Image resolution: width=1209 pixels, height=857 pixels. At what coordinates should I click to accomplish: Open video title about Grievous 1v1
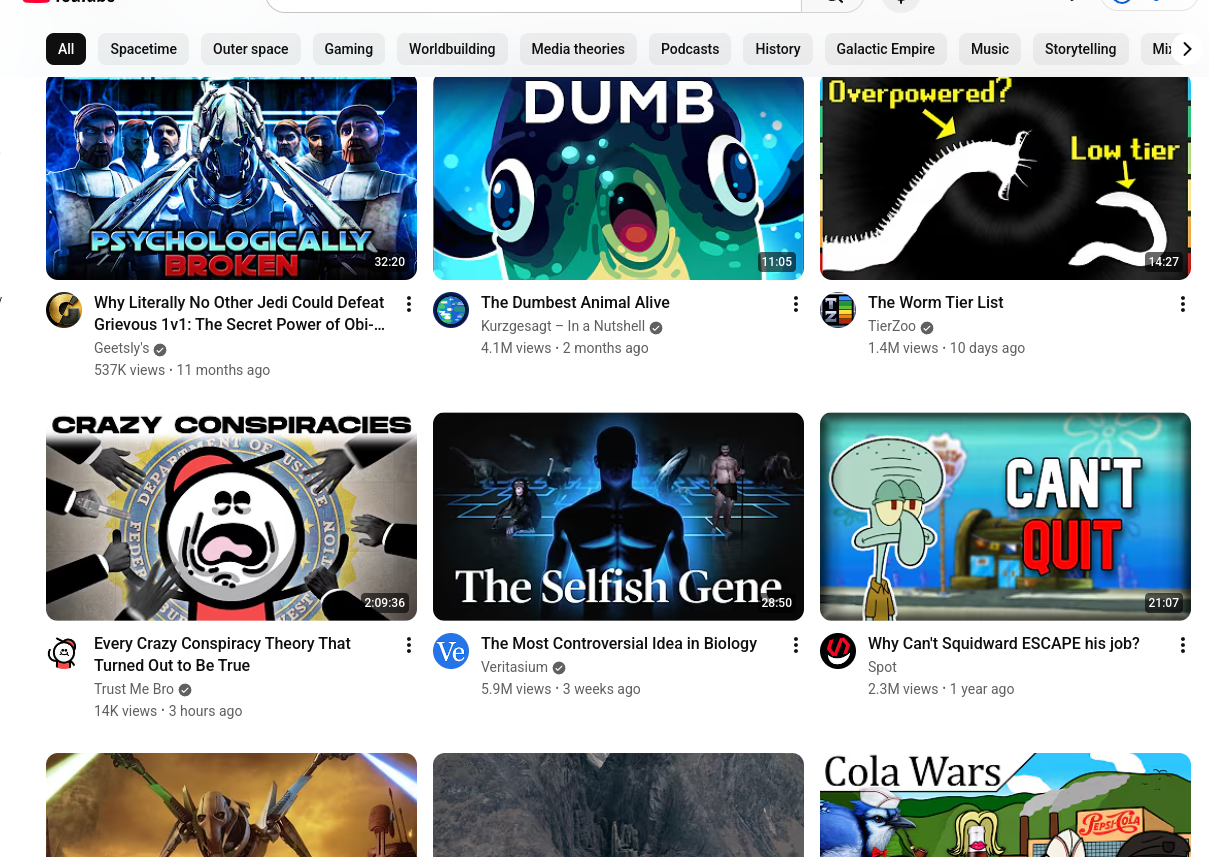point(240,313)
